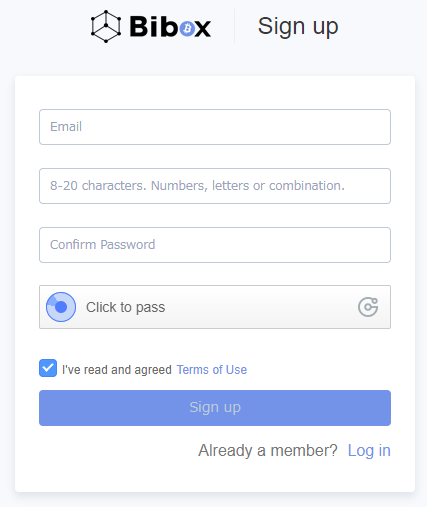Click the "Already a member?" text

point(268,451)
